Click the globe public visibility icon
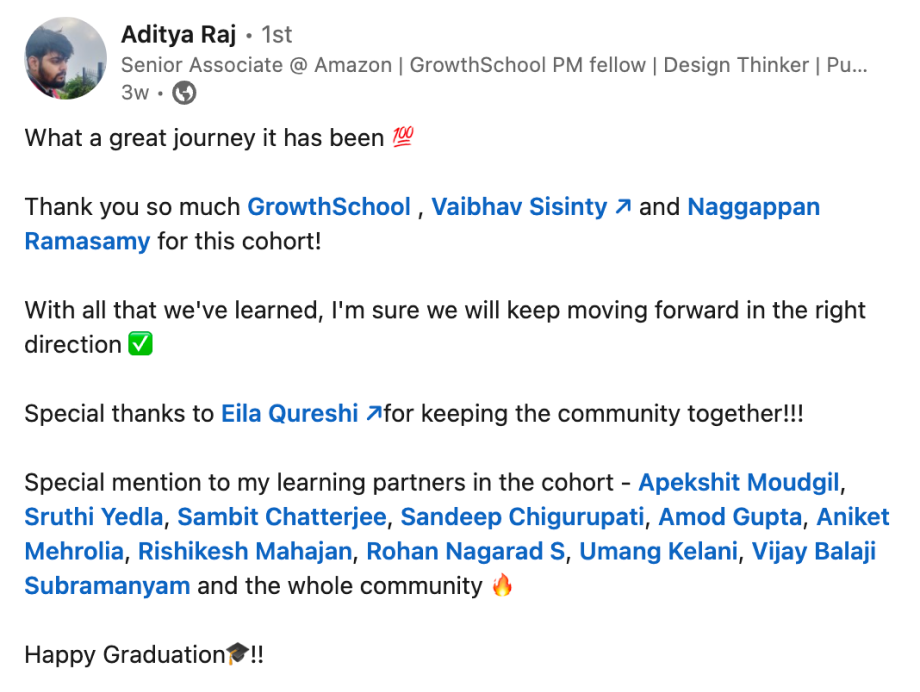Screen dimensions: 920x692 [184, 93]
